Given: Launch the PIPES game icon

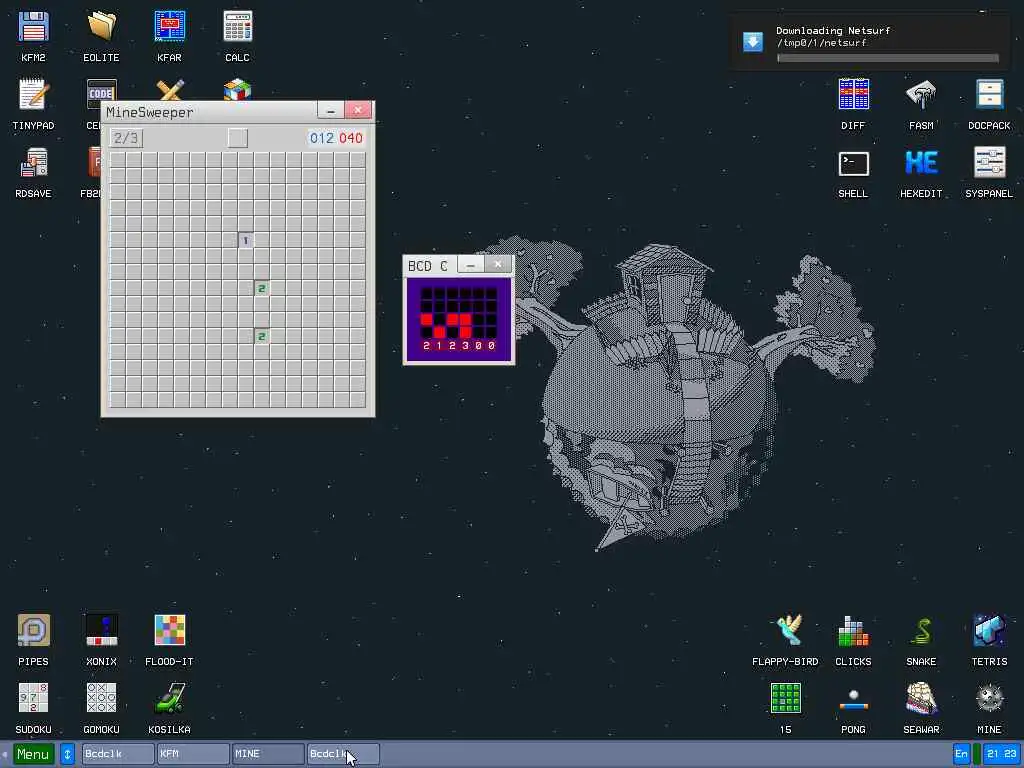Looking at the screenshot, I should 33,640.
